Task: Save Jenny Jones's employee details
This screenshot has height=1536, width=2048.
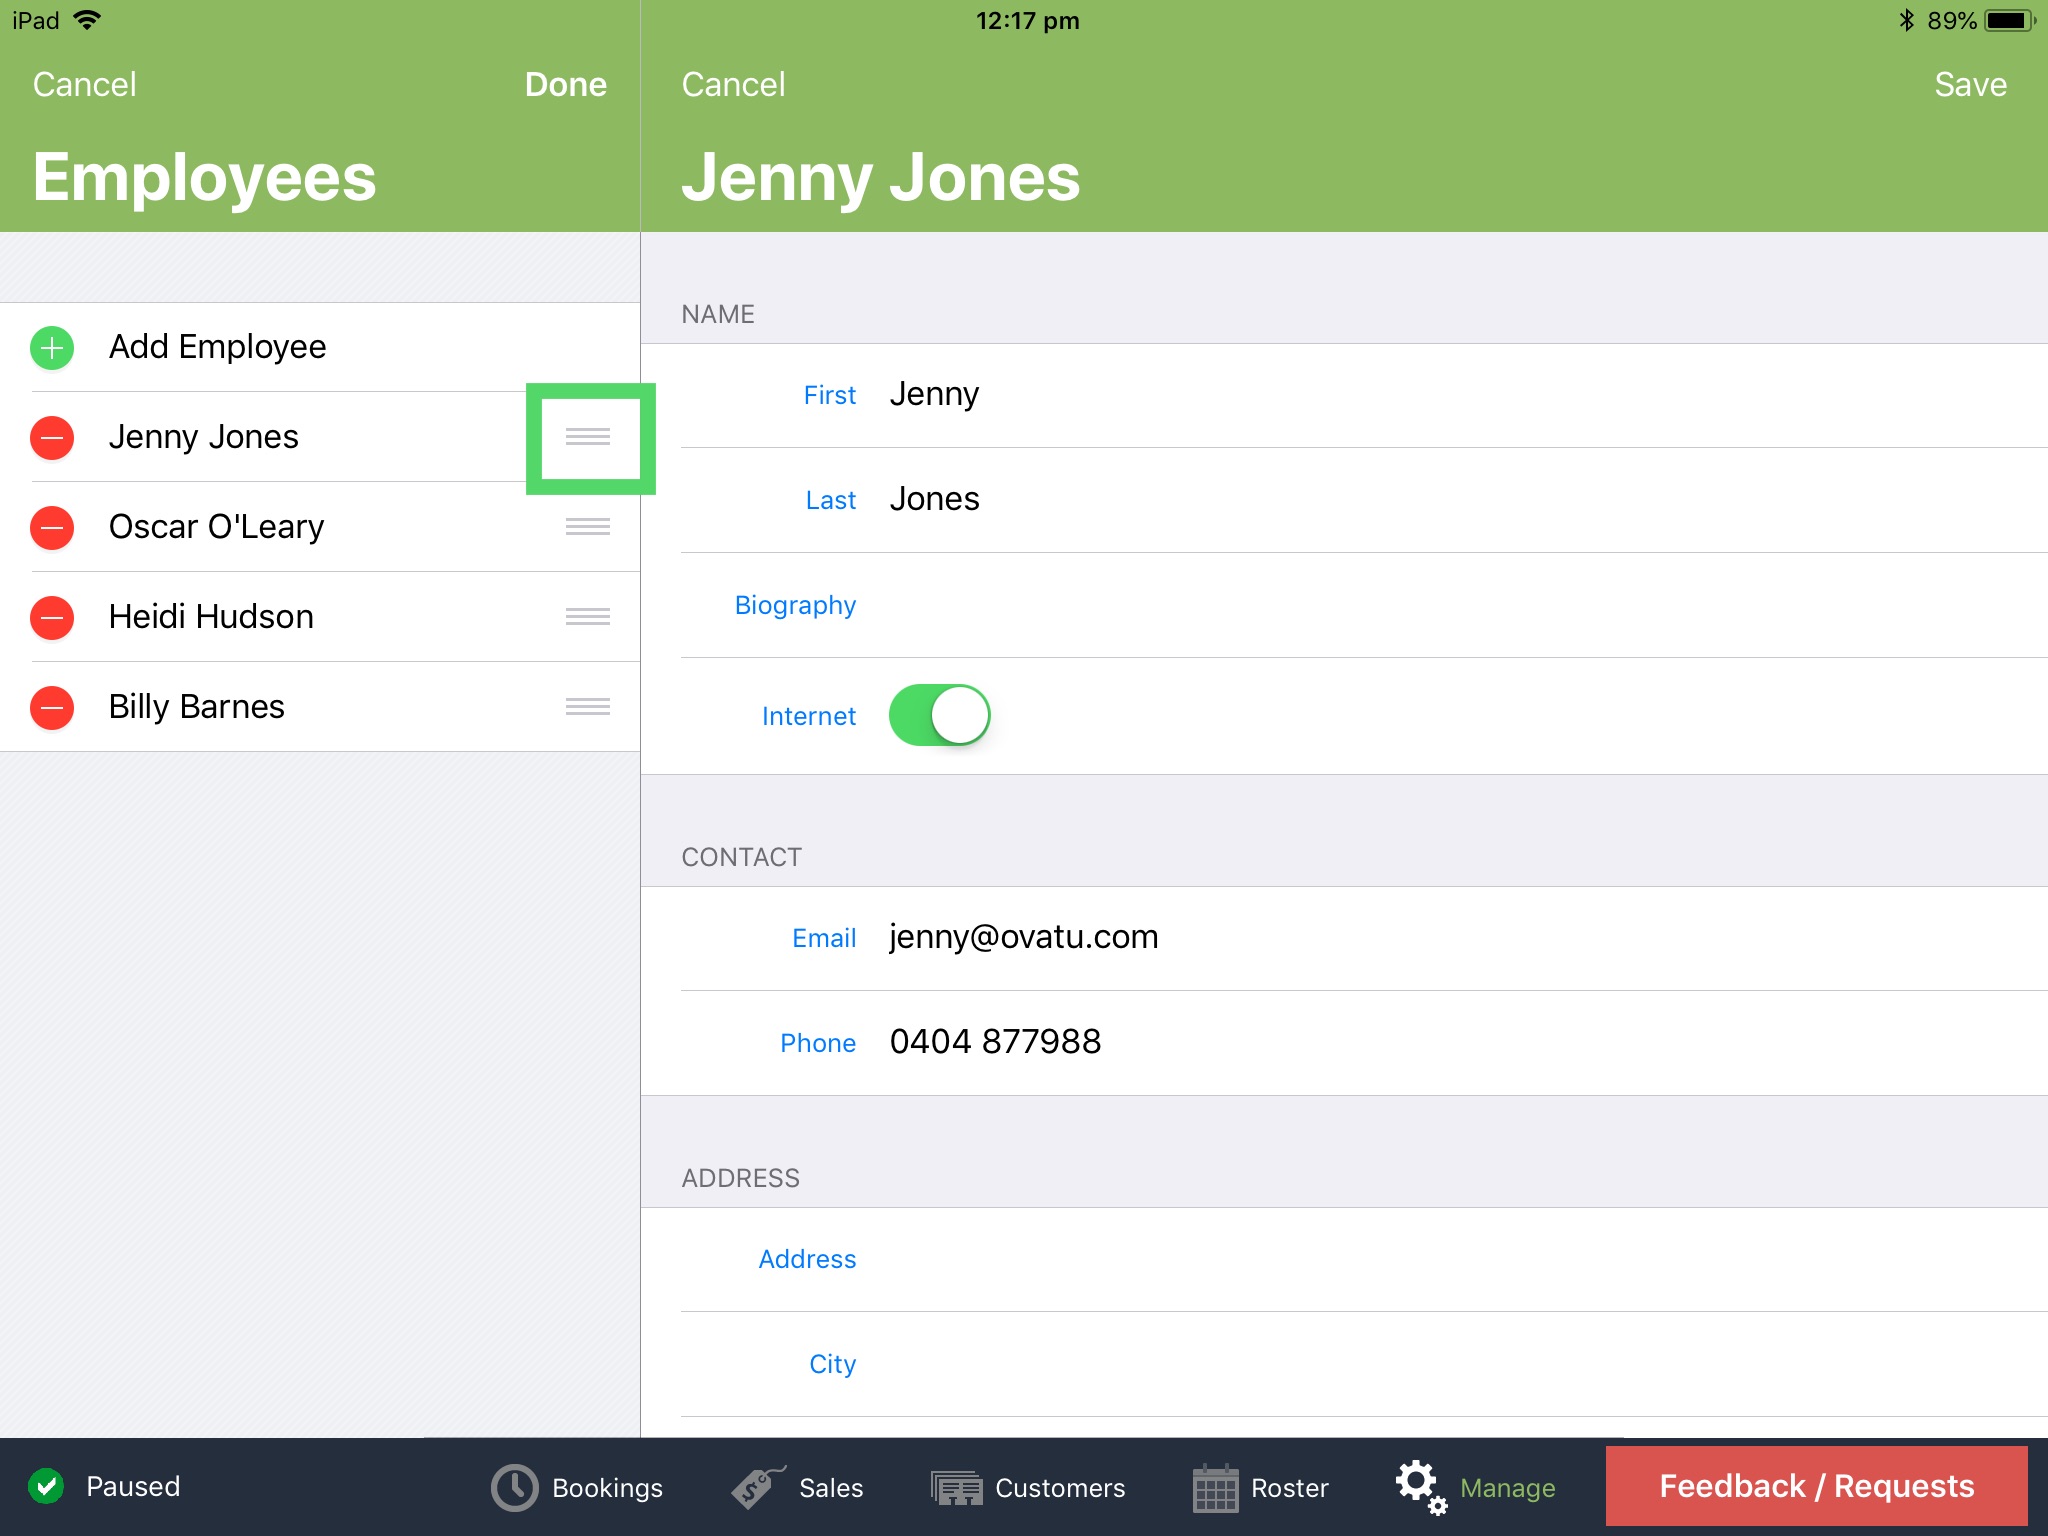Action: 1968,84
